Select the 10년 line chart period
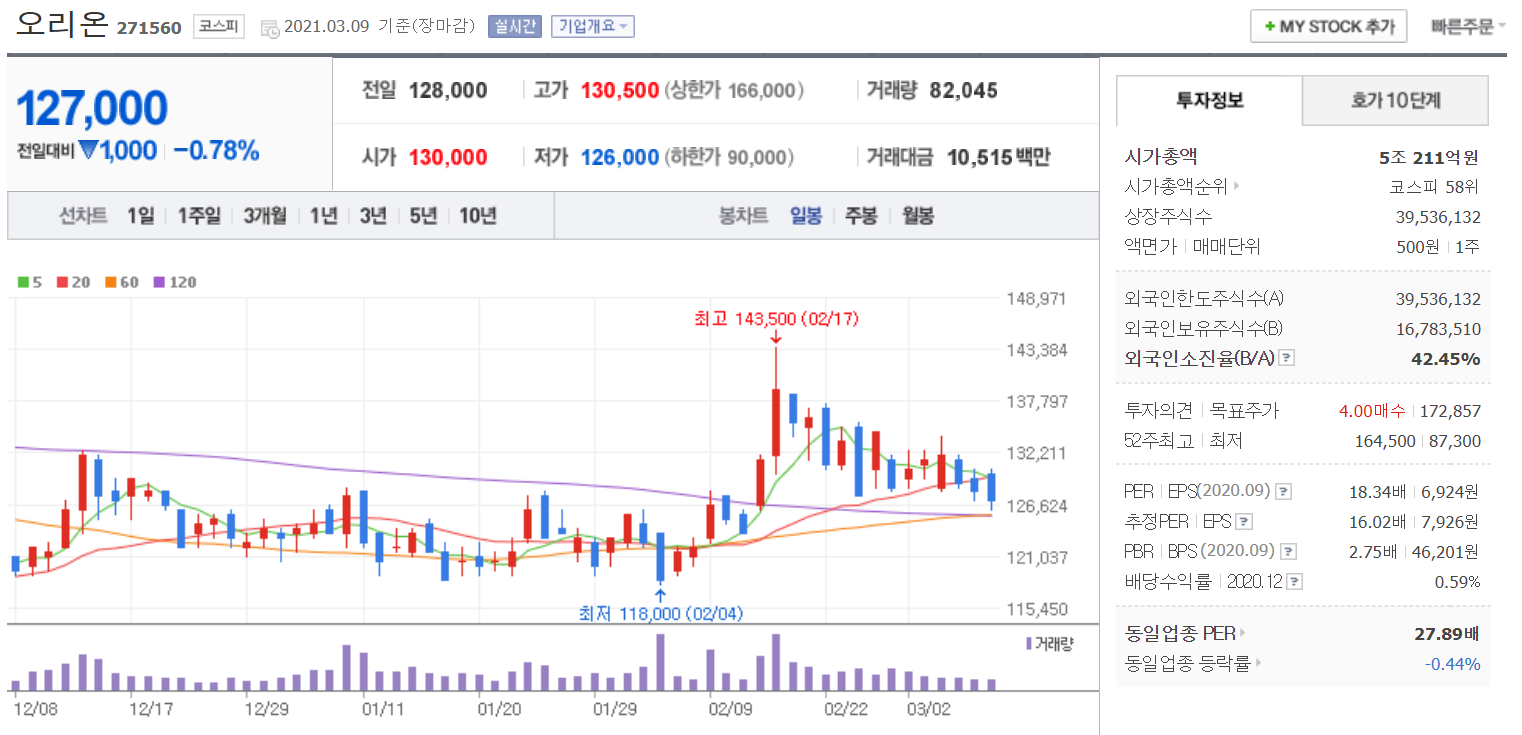Screen dimensions: 1522x735 (478, 215)
